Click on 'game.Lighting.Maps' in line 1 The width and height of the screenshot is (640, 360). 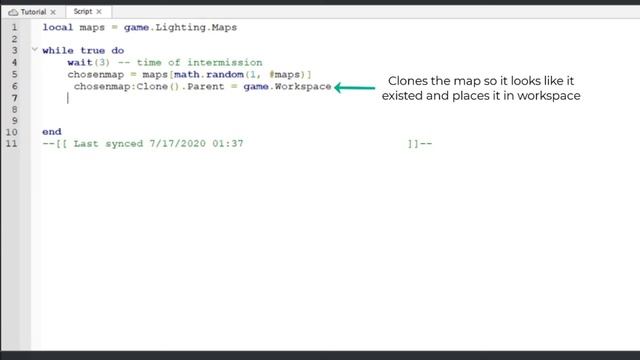coord(180,27)
